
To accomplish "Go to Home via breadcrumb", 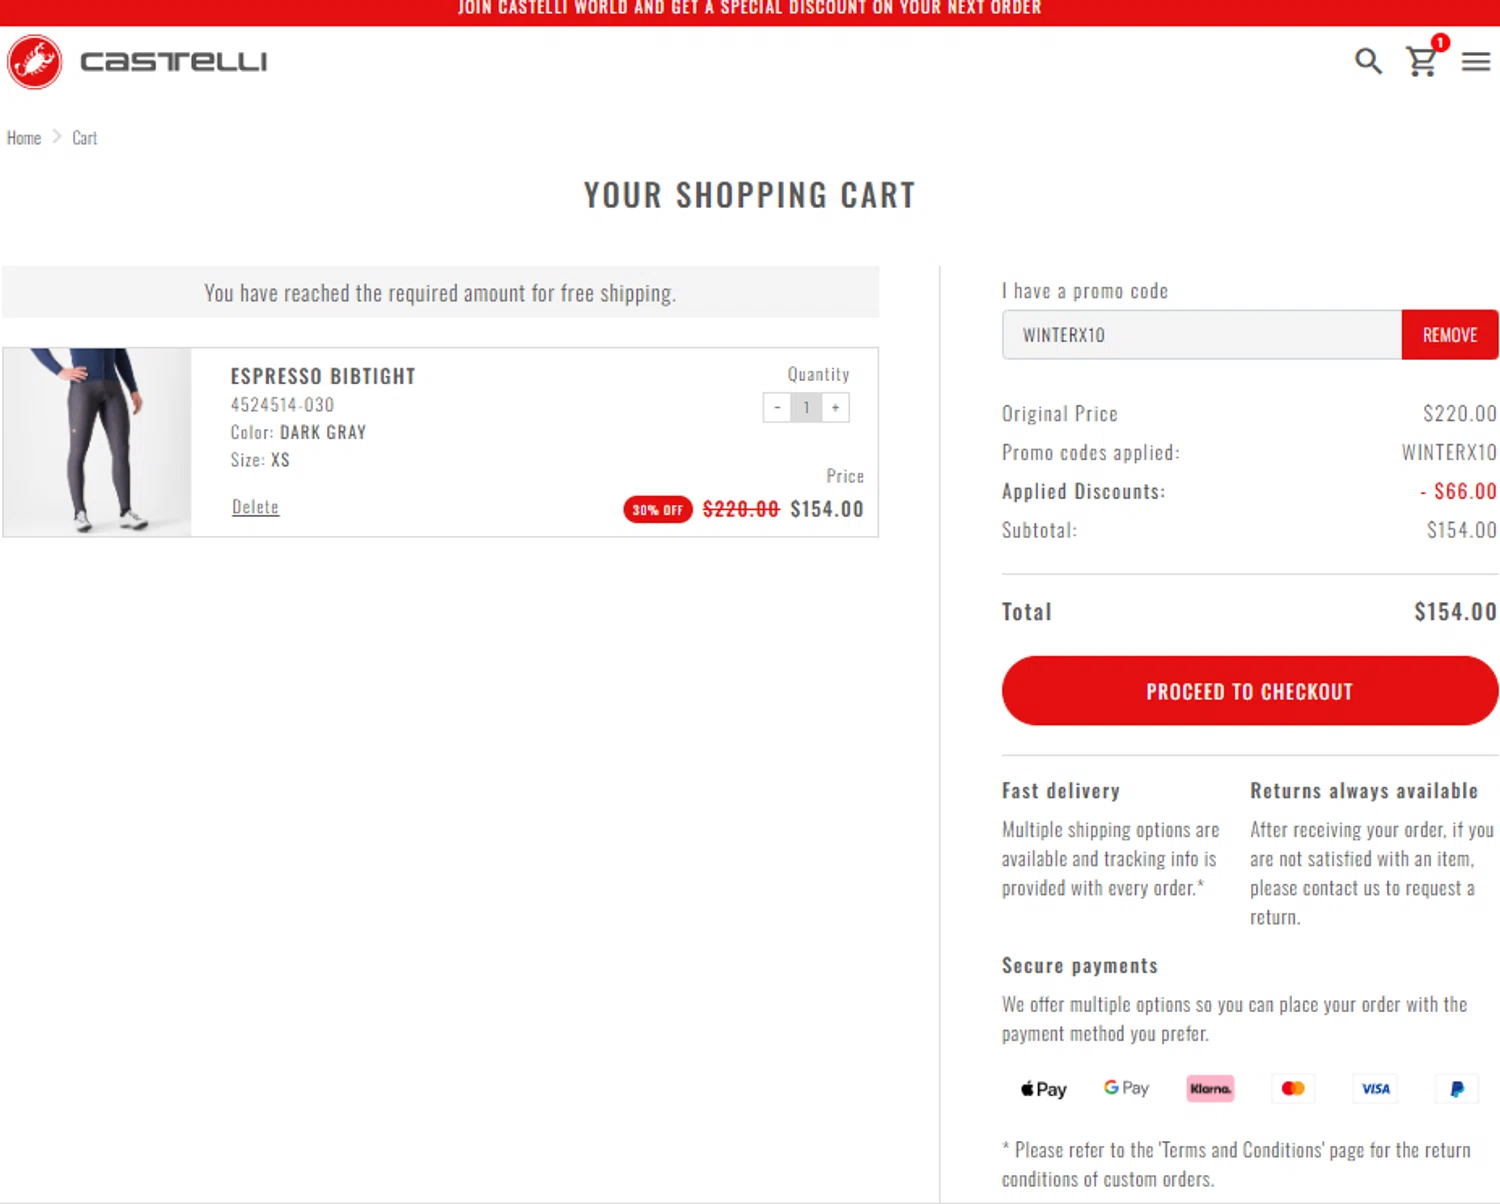I will point(24,138).
